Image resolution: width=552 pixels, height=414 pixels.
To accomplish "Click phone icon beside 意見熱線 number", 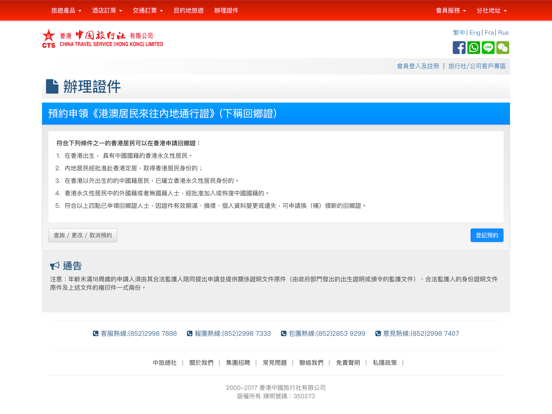I will (x=378, y=333).
